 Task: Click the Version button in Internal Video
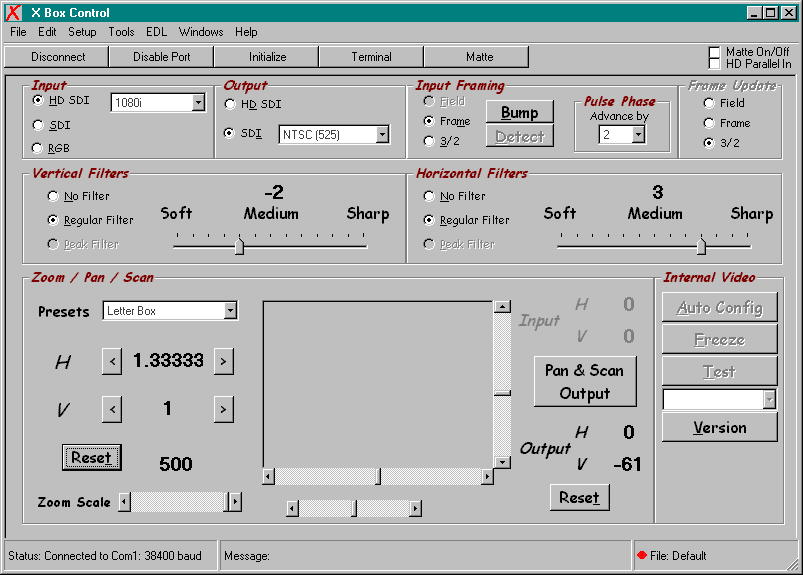click(x=719, y=427)
